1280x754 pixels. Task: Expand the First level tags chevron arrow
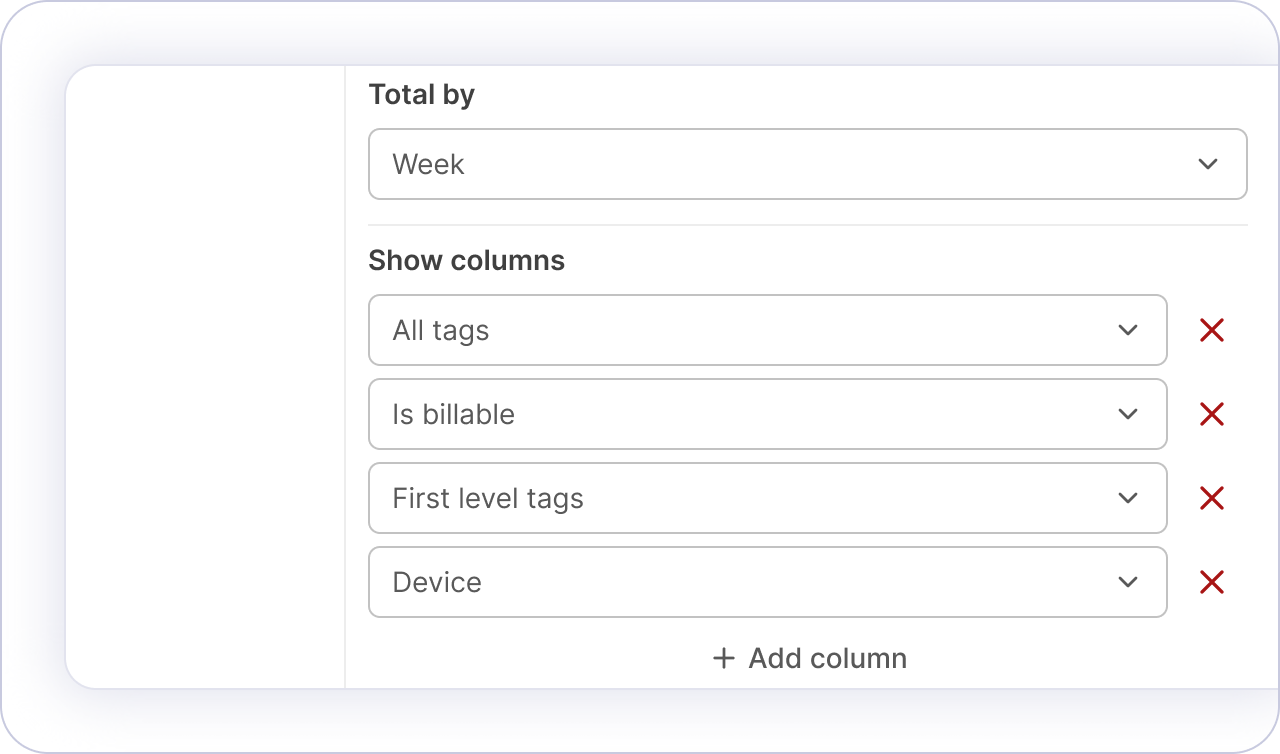[1128, 498]
